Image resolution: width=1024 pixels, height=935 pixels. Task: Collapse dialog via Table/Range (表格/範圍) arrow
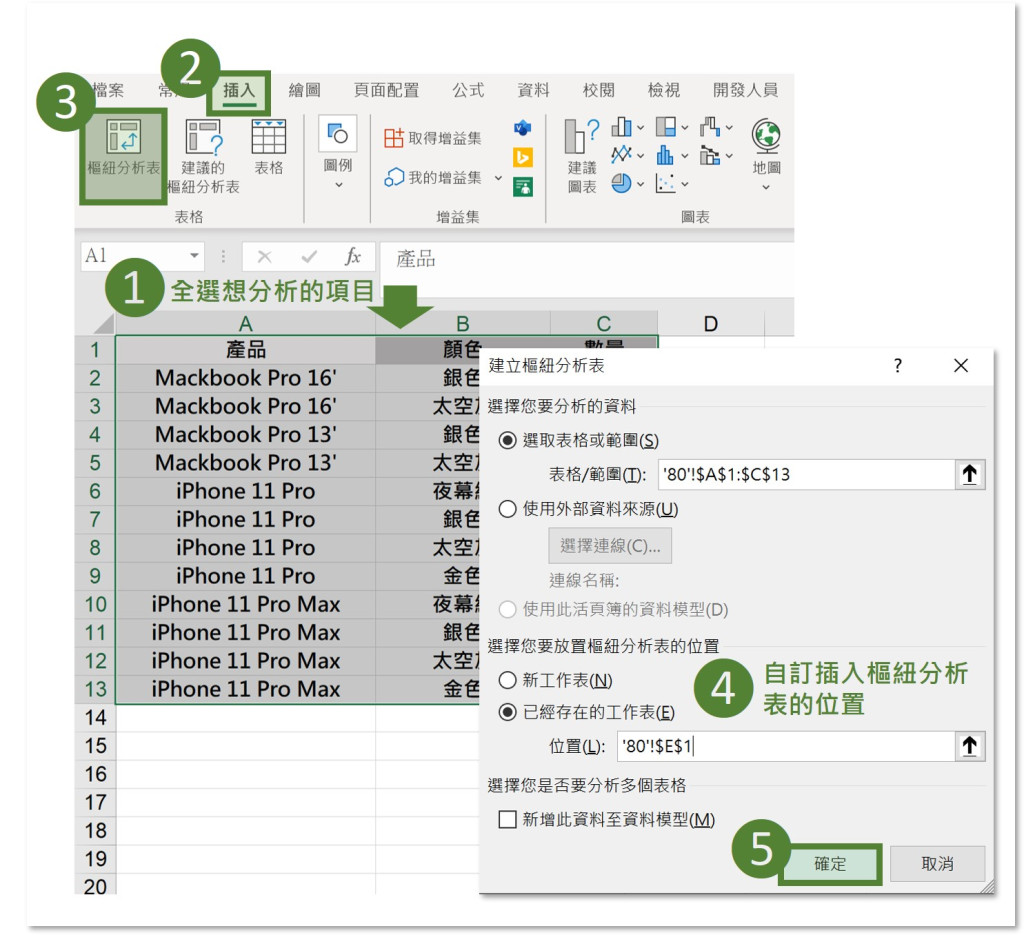coord(970,474)
